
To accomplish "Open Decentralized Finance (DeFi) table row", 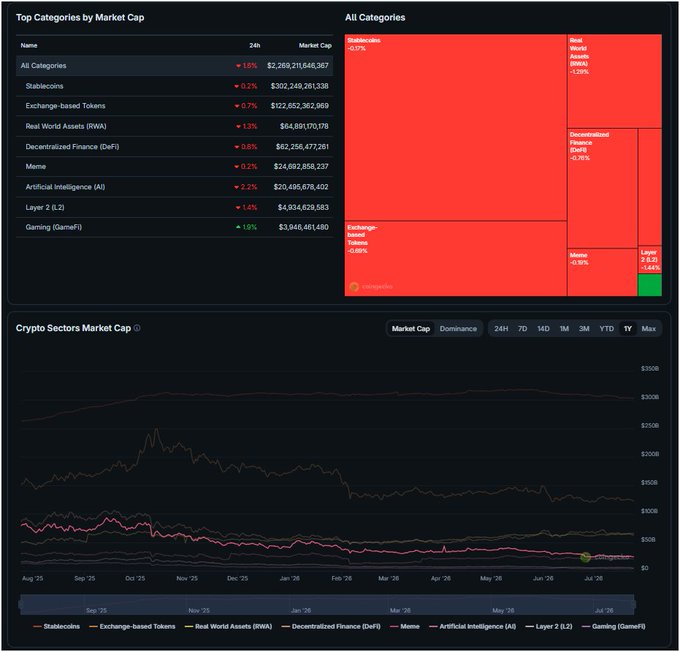I will click(174, 147).
